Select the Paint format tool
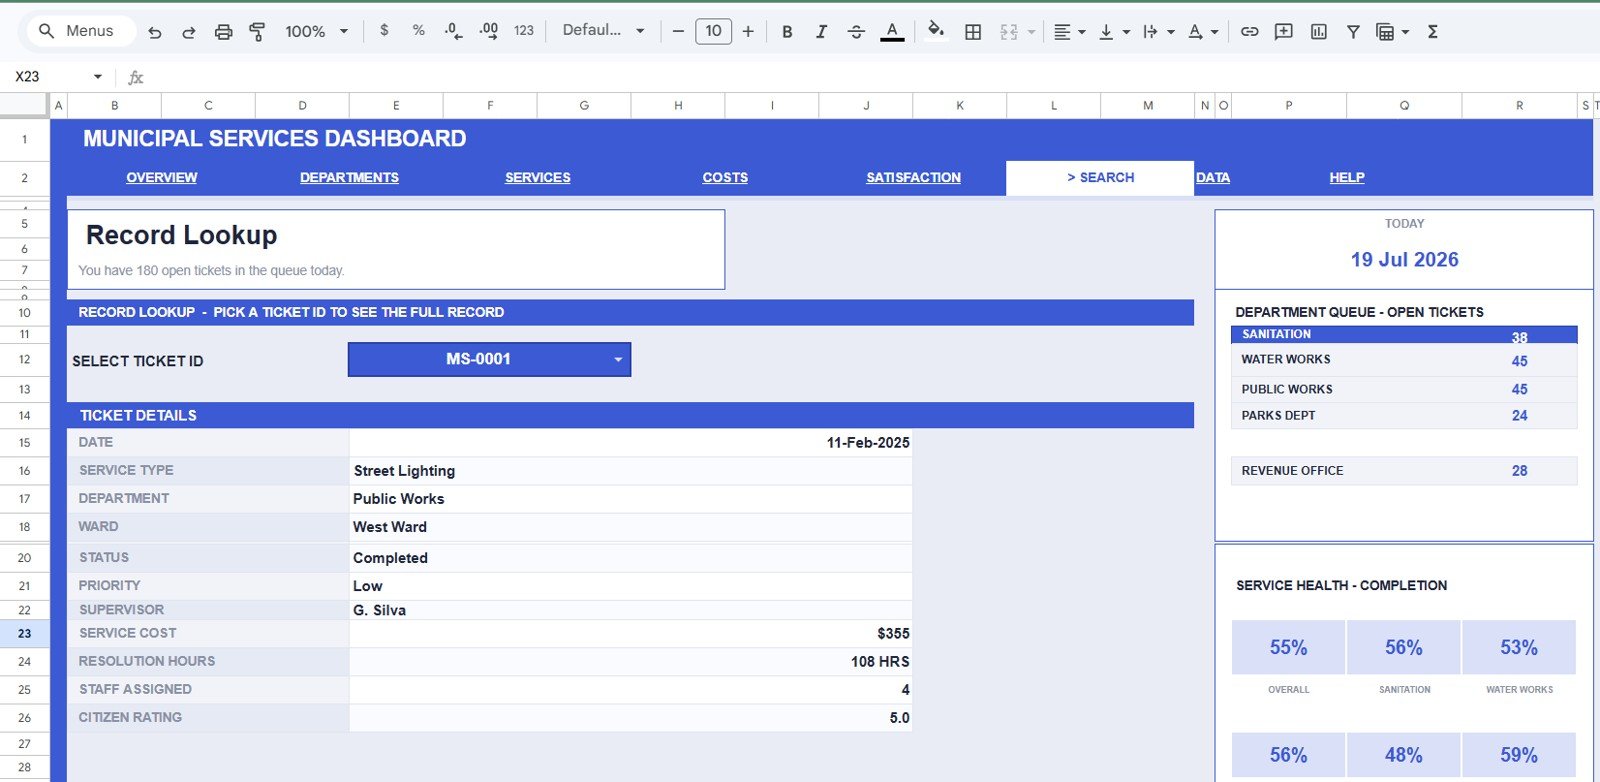1600x782 pixels. [257, 32]
